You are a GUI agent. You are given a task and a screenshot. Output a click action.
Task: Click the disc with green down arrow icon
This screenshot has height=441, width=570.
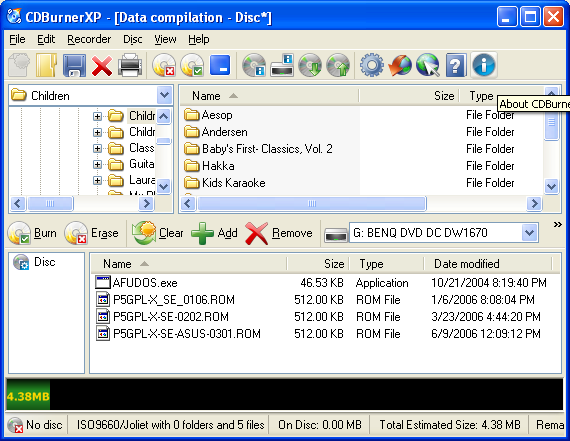(x=310, y=65)
